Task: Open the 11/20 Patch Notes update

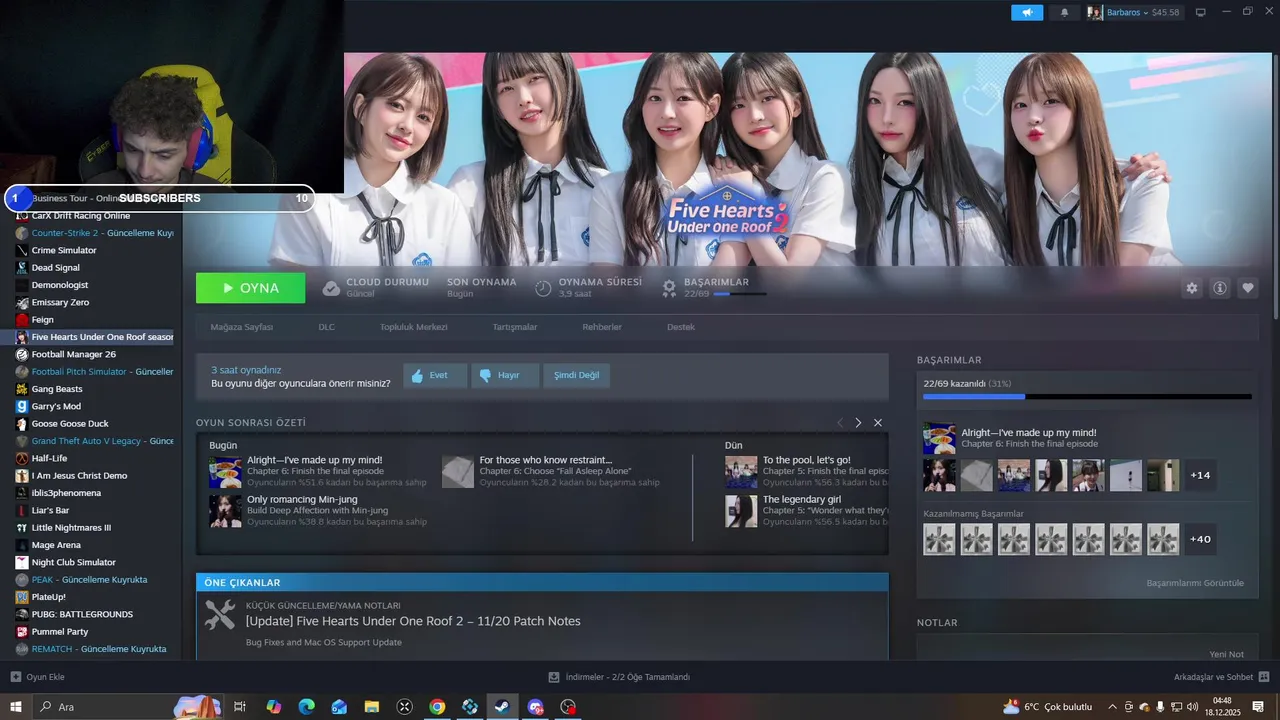Action: (413, 621)
